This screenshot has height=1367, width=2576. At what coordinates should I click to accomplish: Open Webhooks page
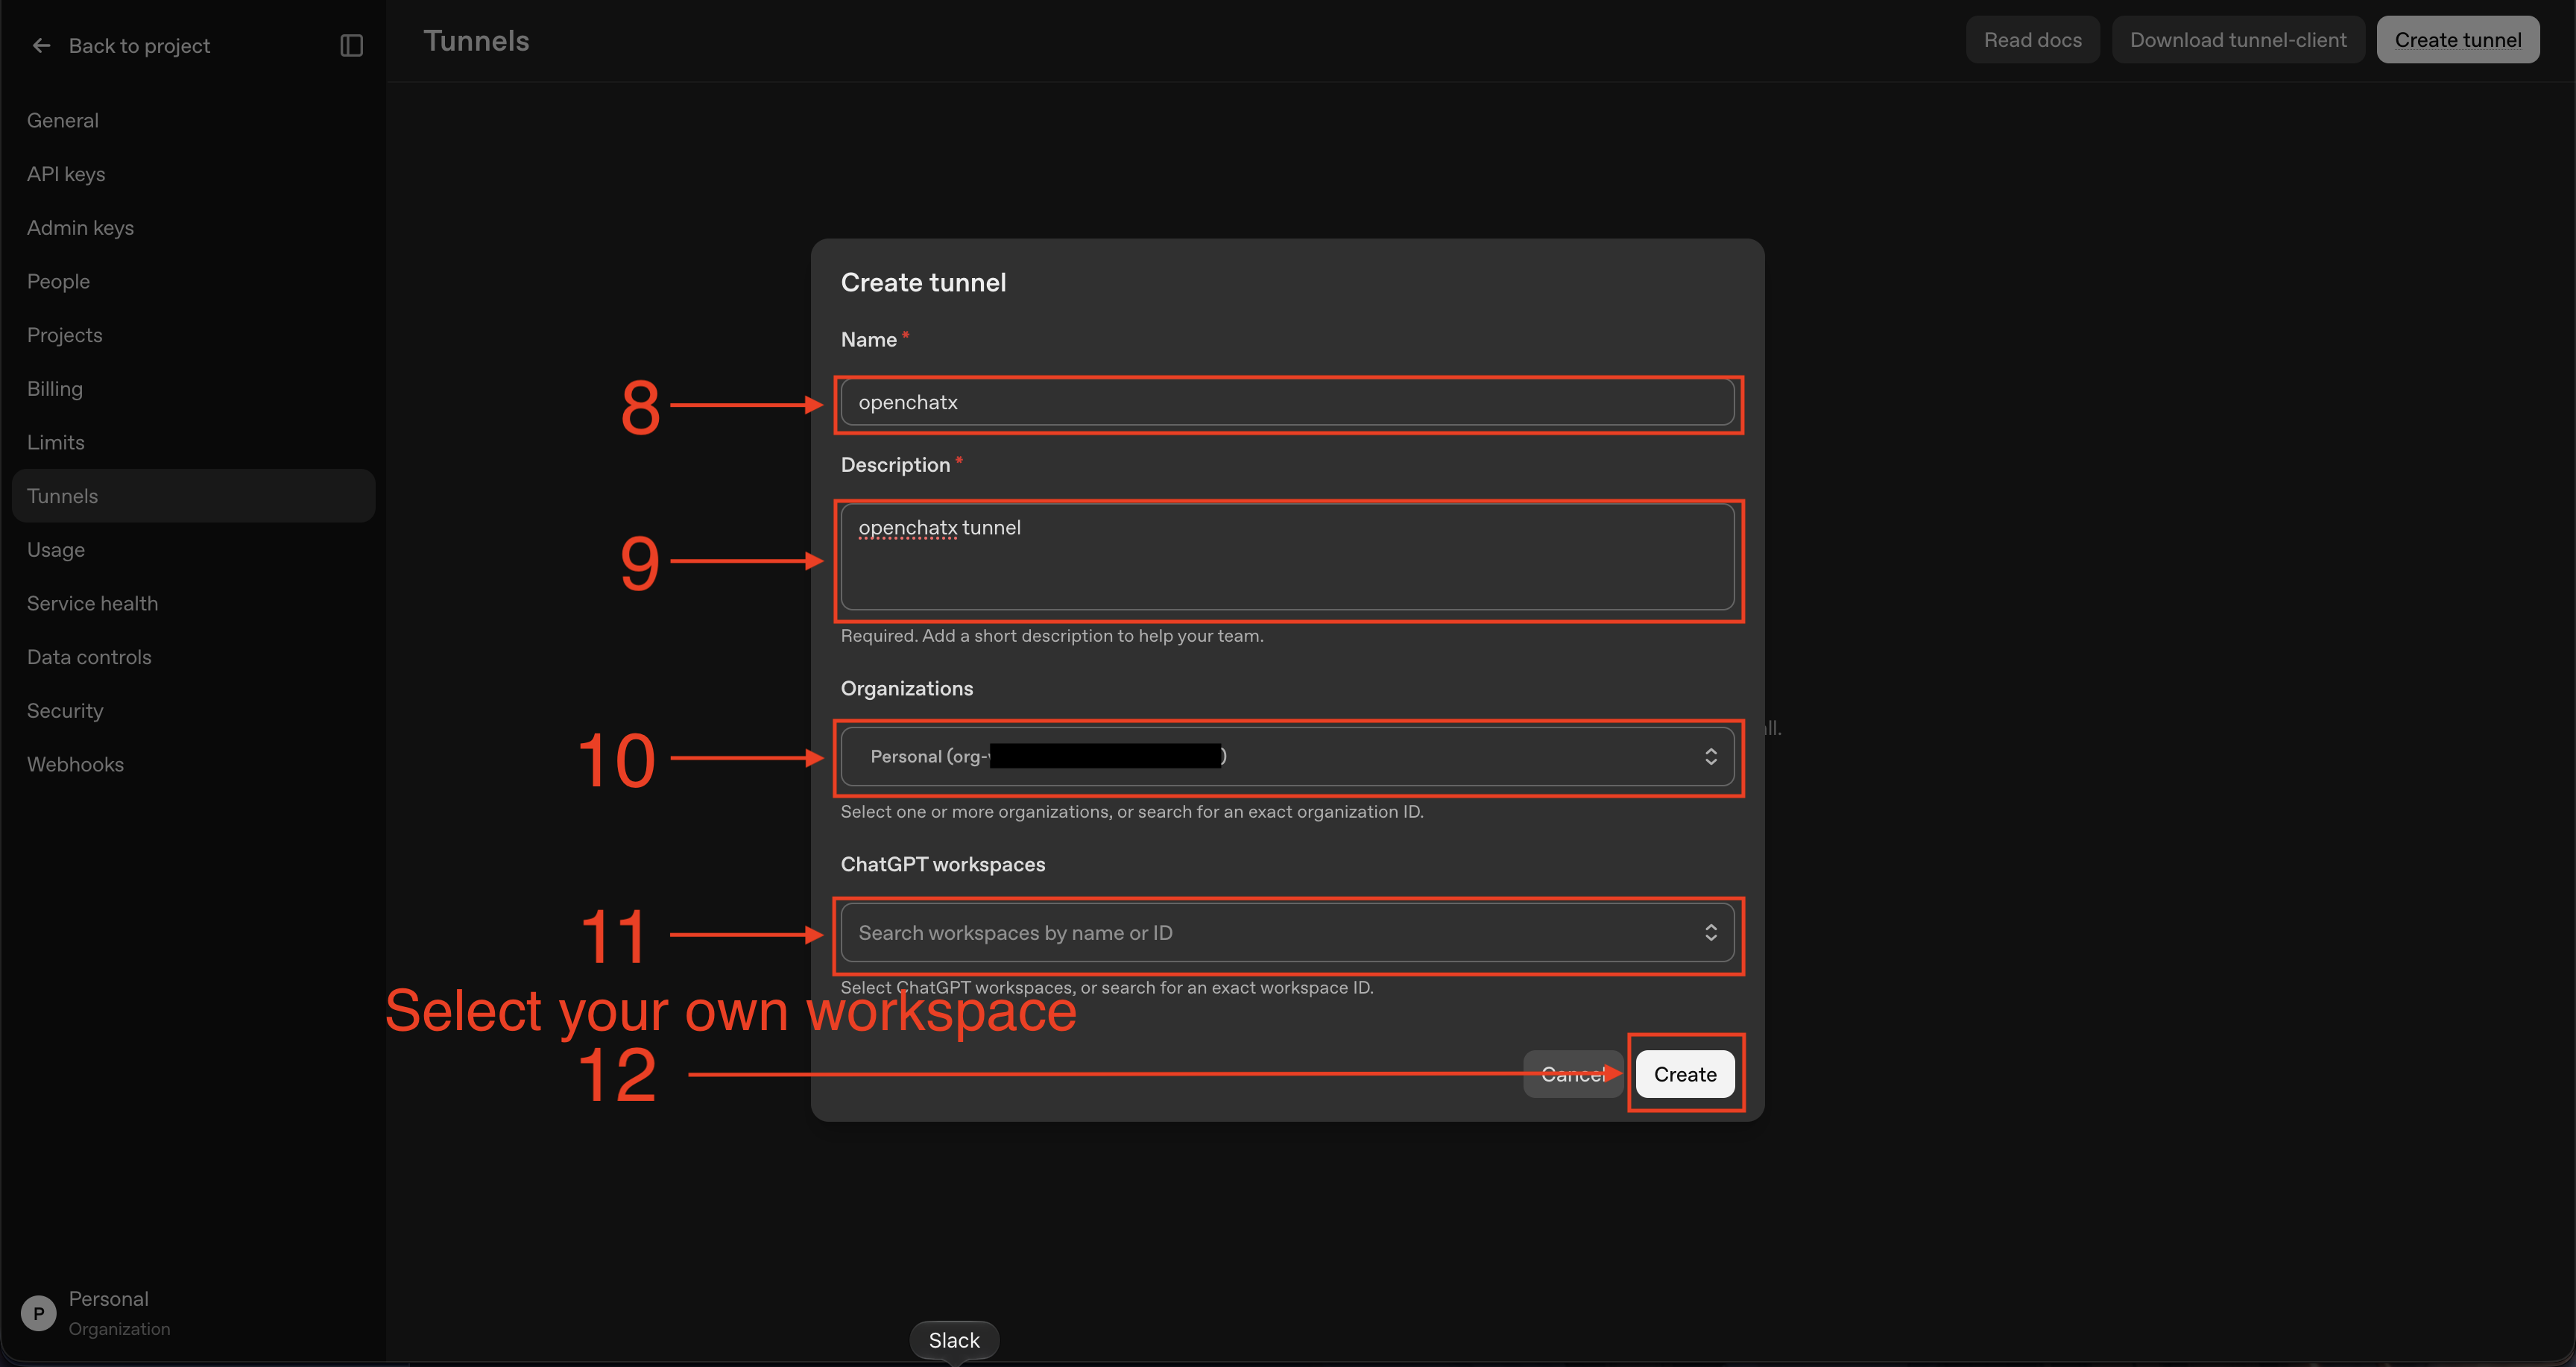(75, 764)
